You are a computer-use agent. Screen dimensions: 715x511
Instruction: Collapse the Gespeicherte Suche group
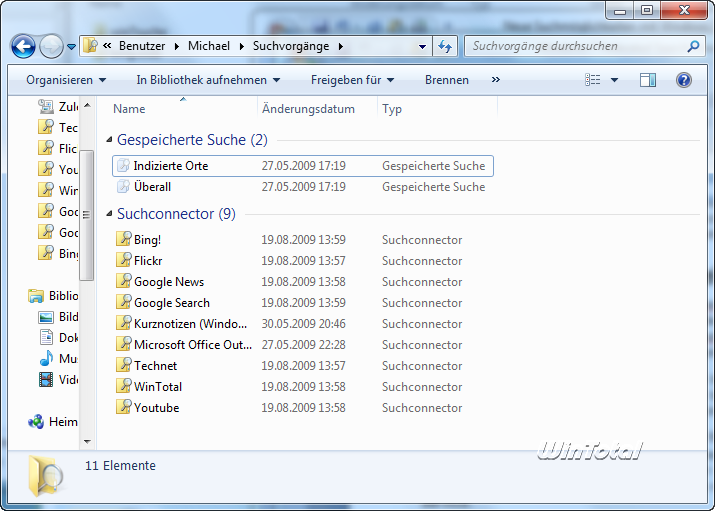point(109,139)
